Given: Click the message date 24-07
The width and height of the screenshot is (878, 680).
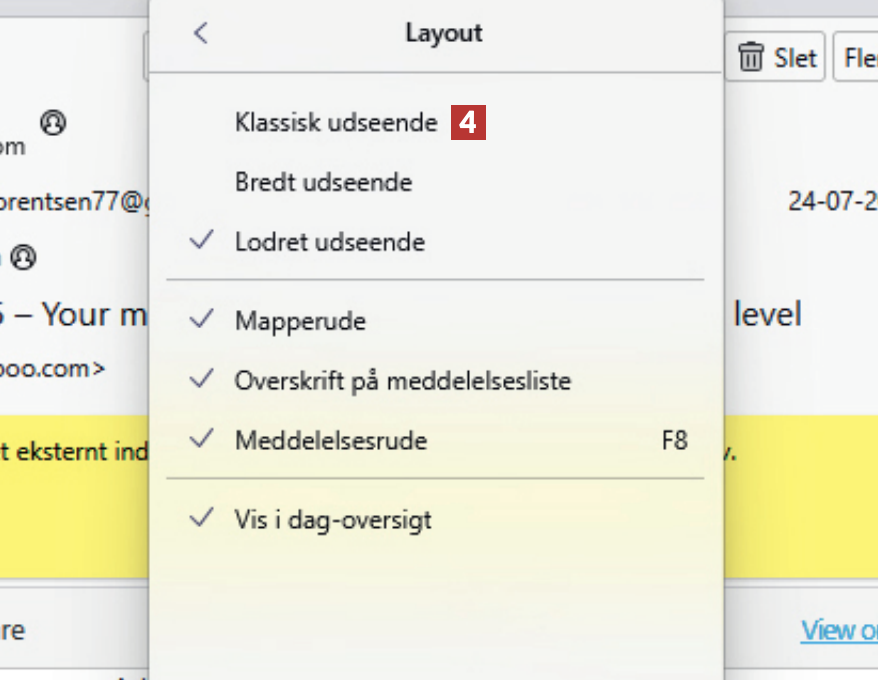Looking at the screenshot, I should [832, 201].
